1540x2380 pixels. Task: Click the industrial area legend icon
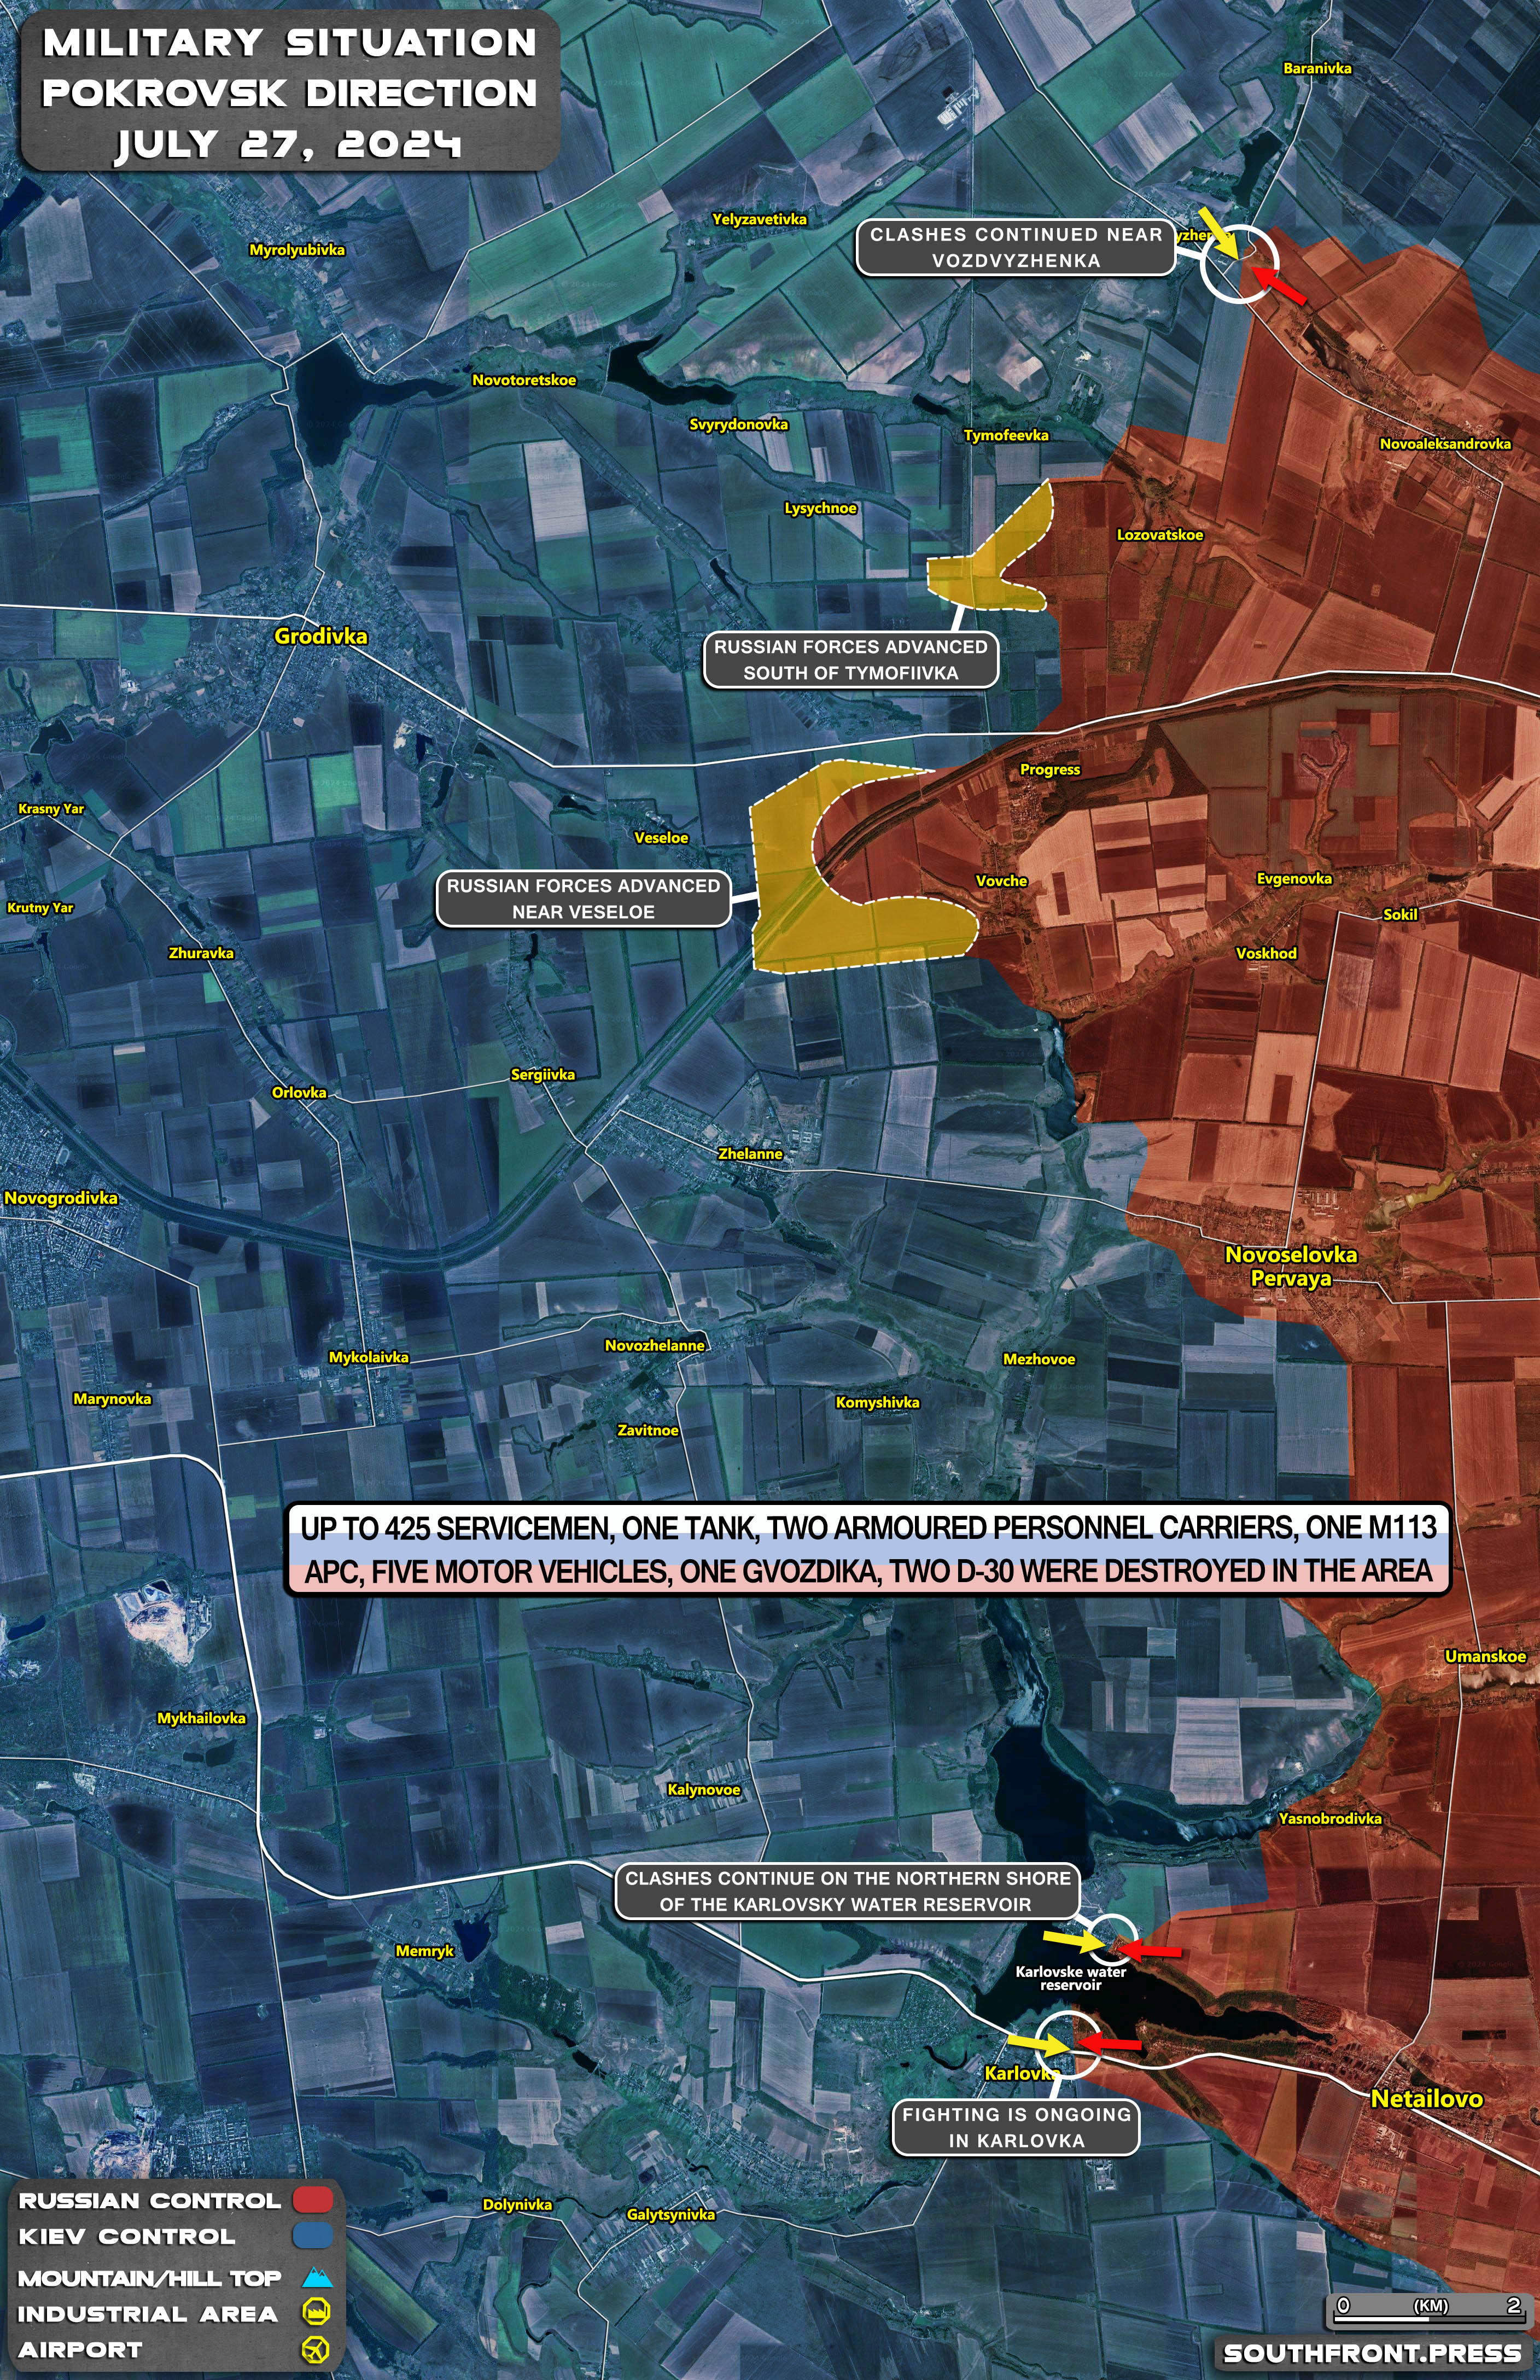[x=315, y=2311]
